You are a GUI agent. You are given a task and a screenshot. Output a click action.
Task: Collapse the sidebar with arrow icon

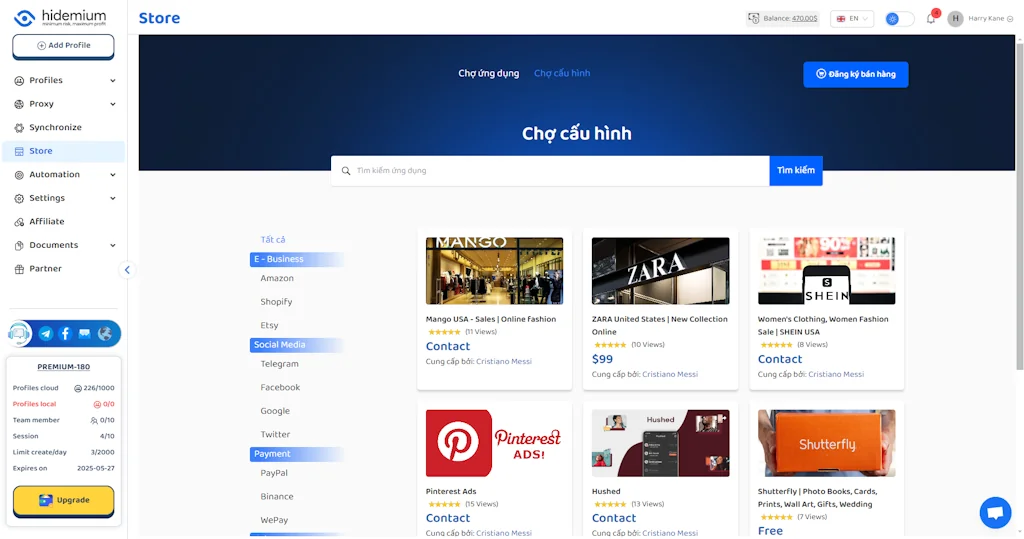[x=127, y=269]
